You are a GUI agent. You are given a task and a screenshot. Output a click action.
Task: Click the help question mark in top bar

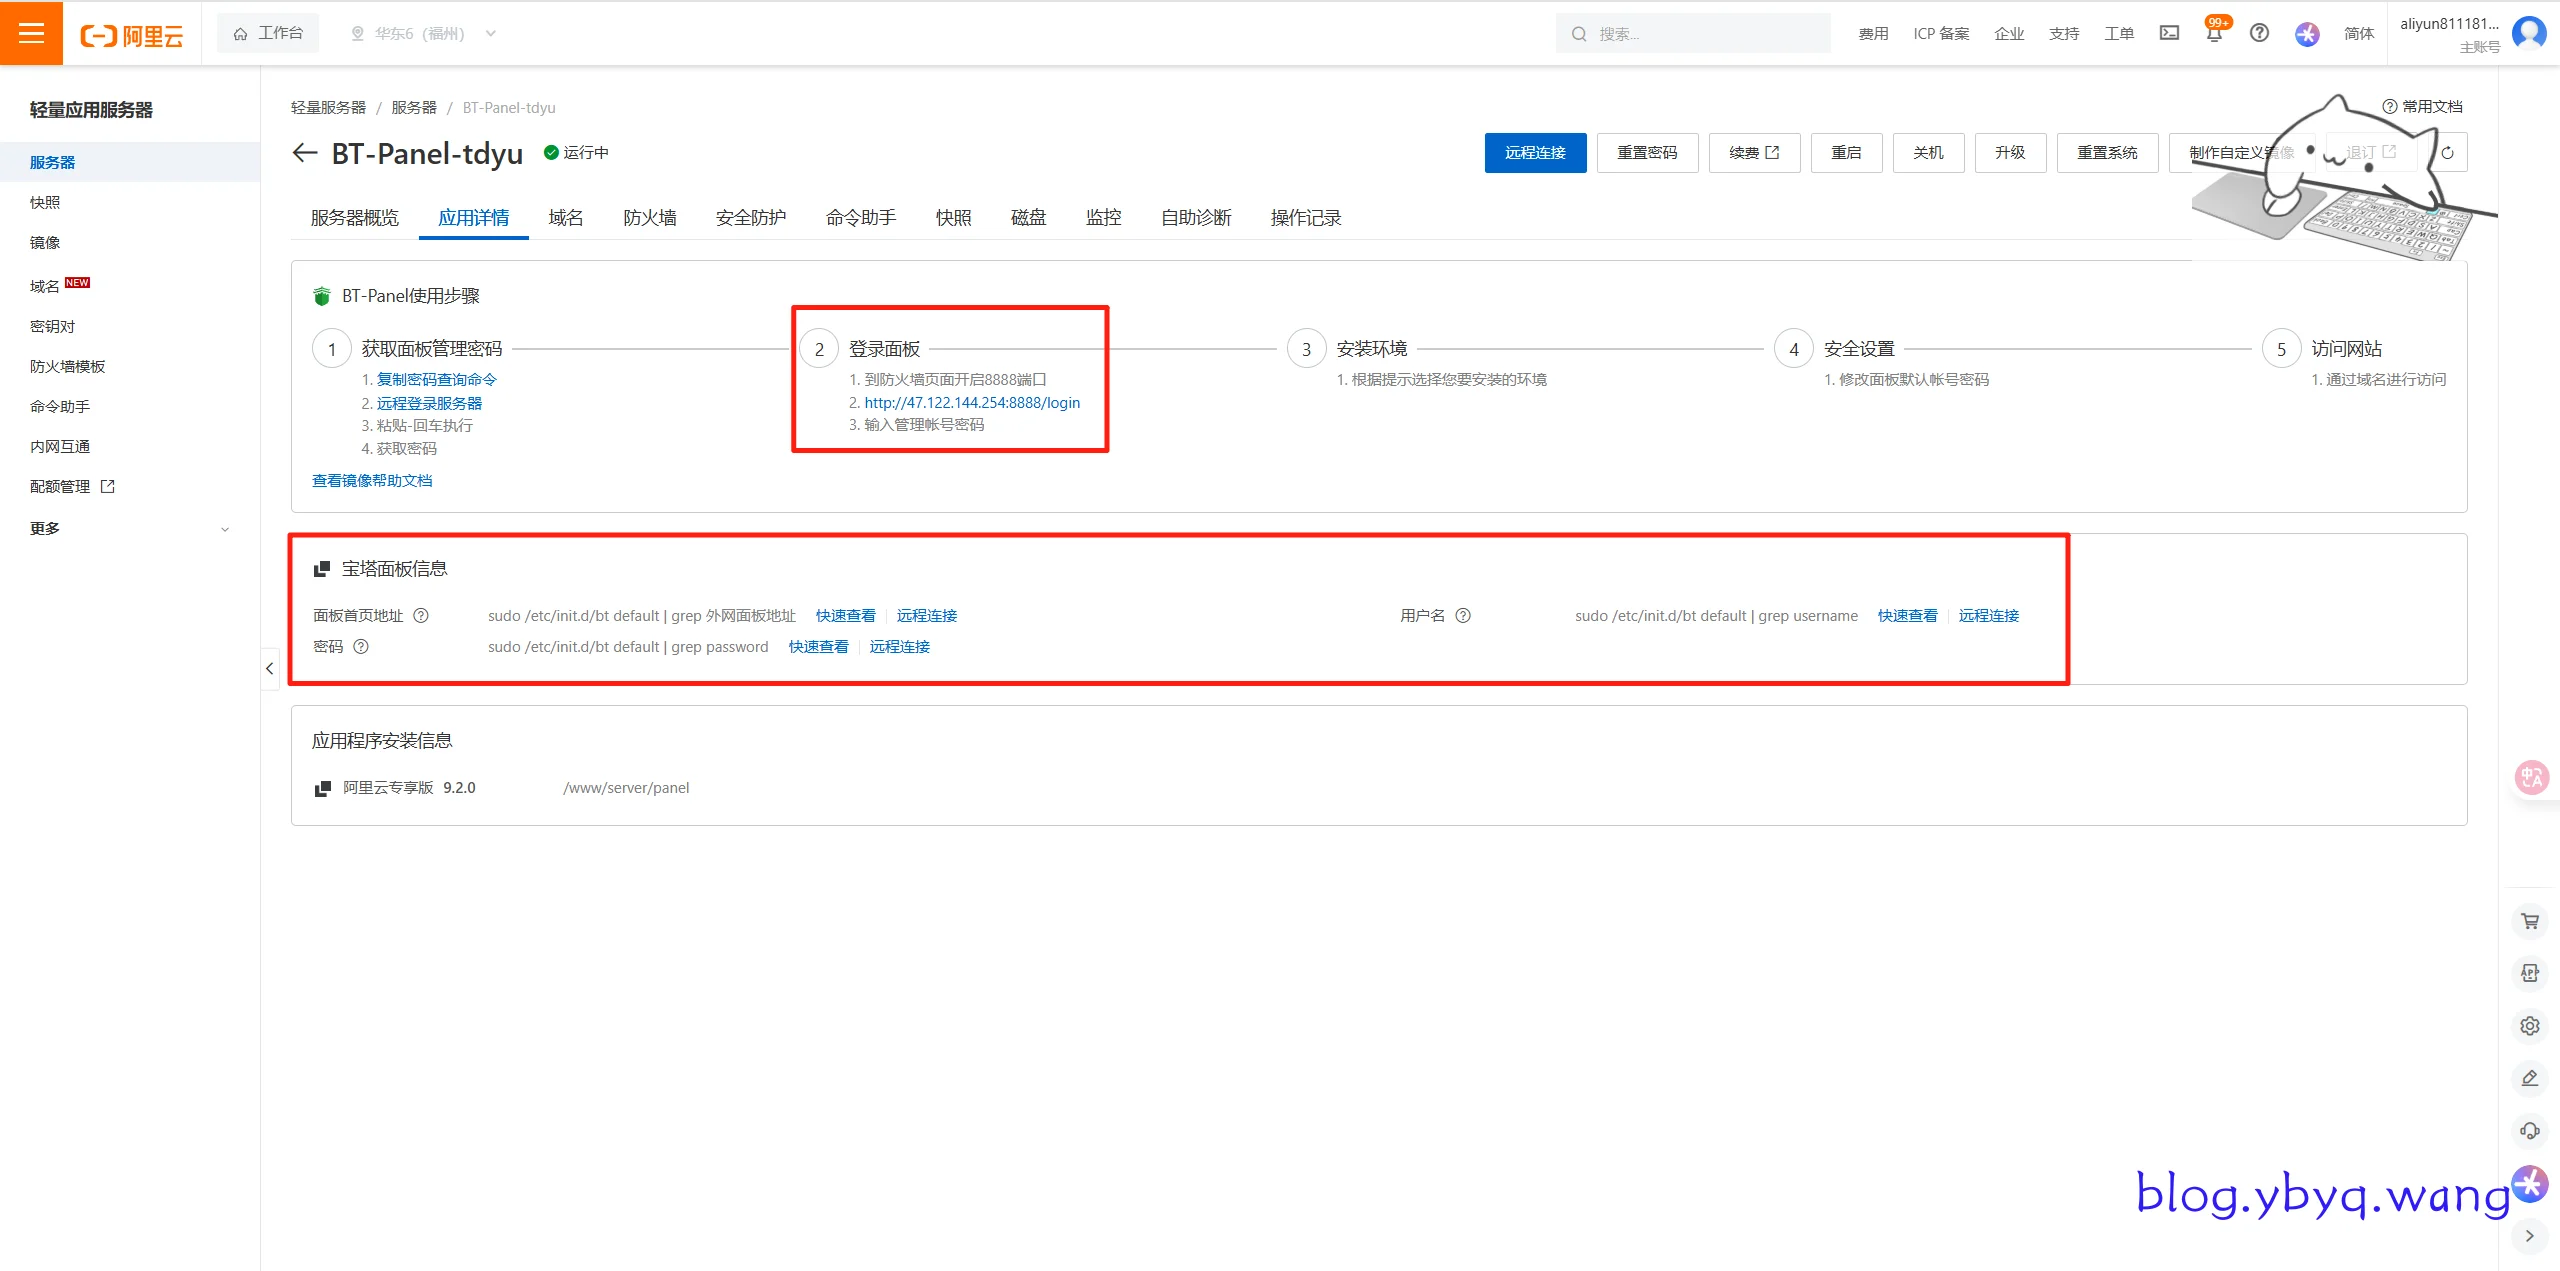[2259, 33]
